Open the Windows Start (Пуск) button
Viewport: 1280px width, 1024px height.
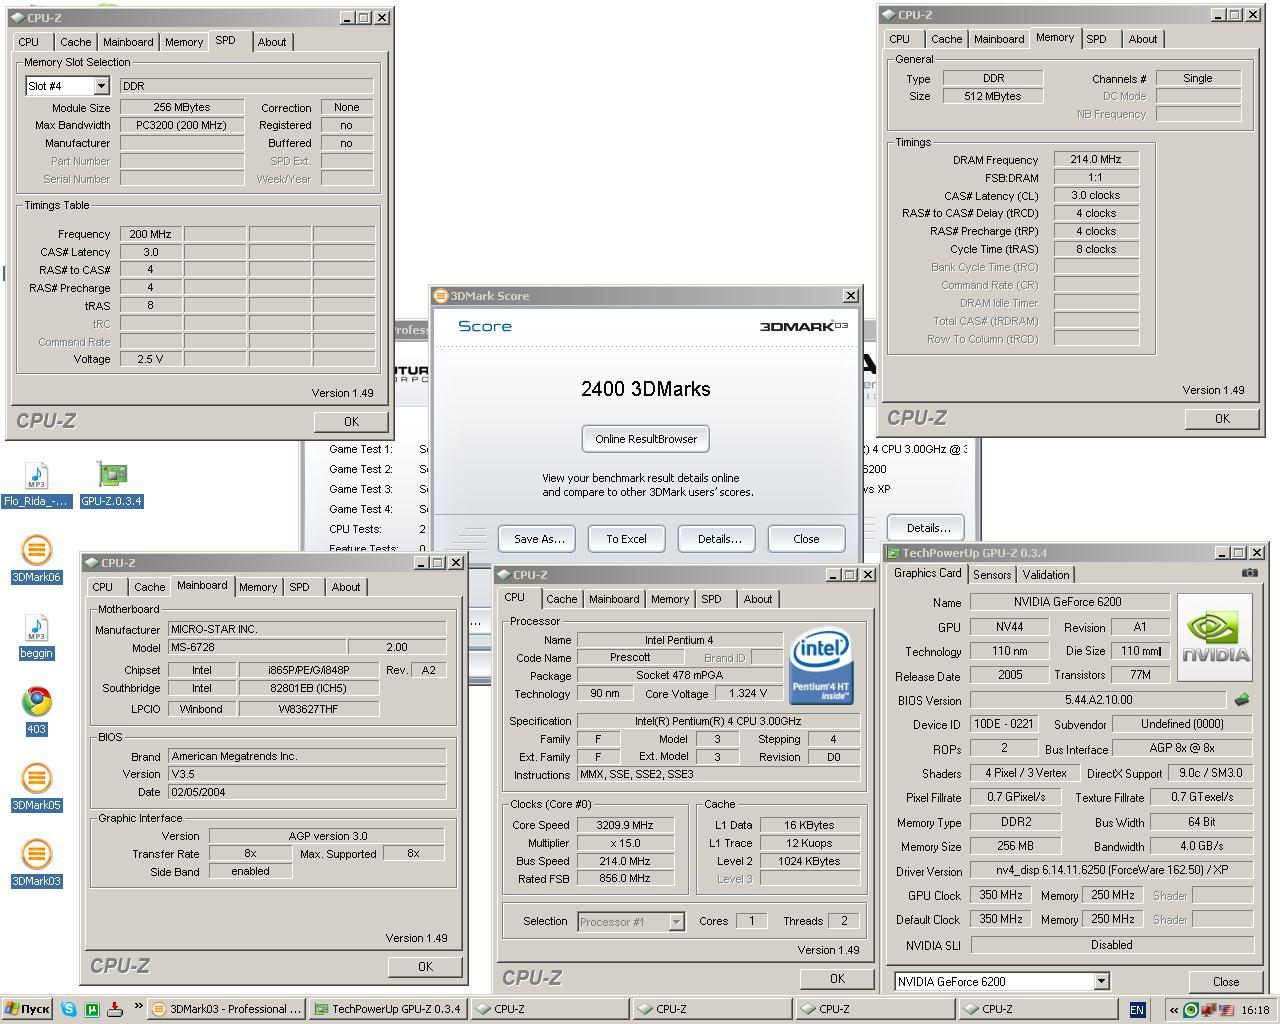click(27, 1009)
